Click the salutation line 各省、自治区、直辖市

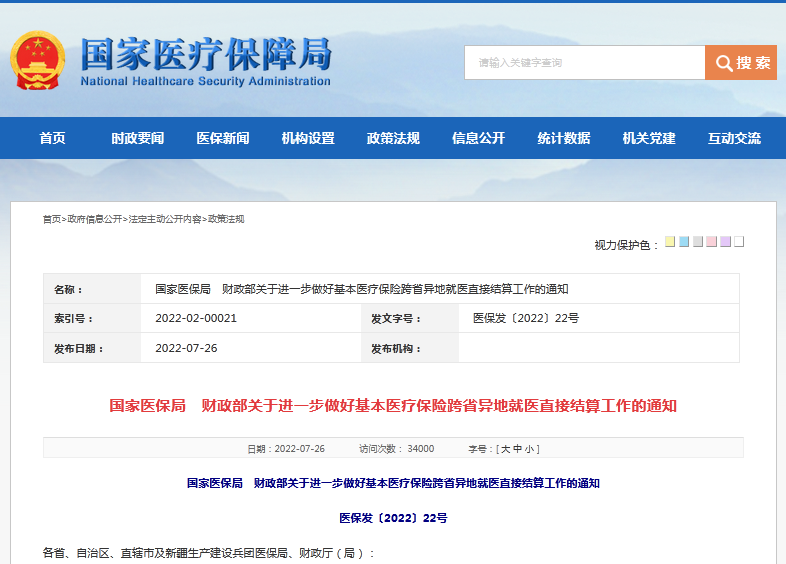(x=209, y=553)
